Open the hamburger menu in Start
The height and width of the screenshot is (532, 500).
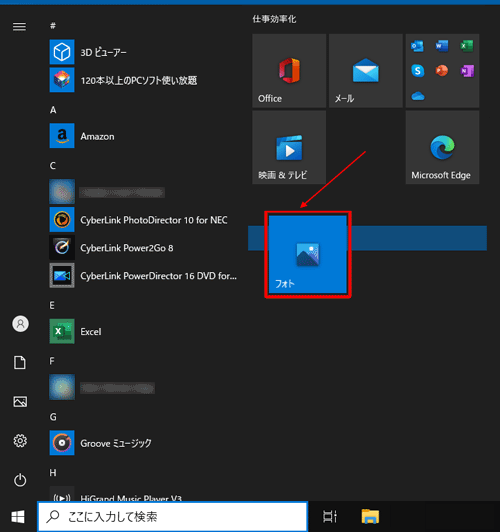(x=19, y=26)
